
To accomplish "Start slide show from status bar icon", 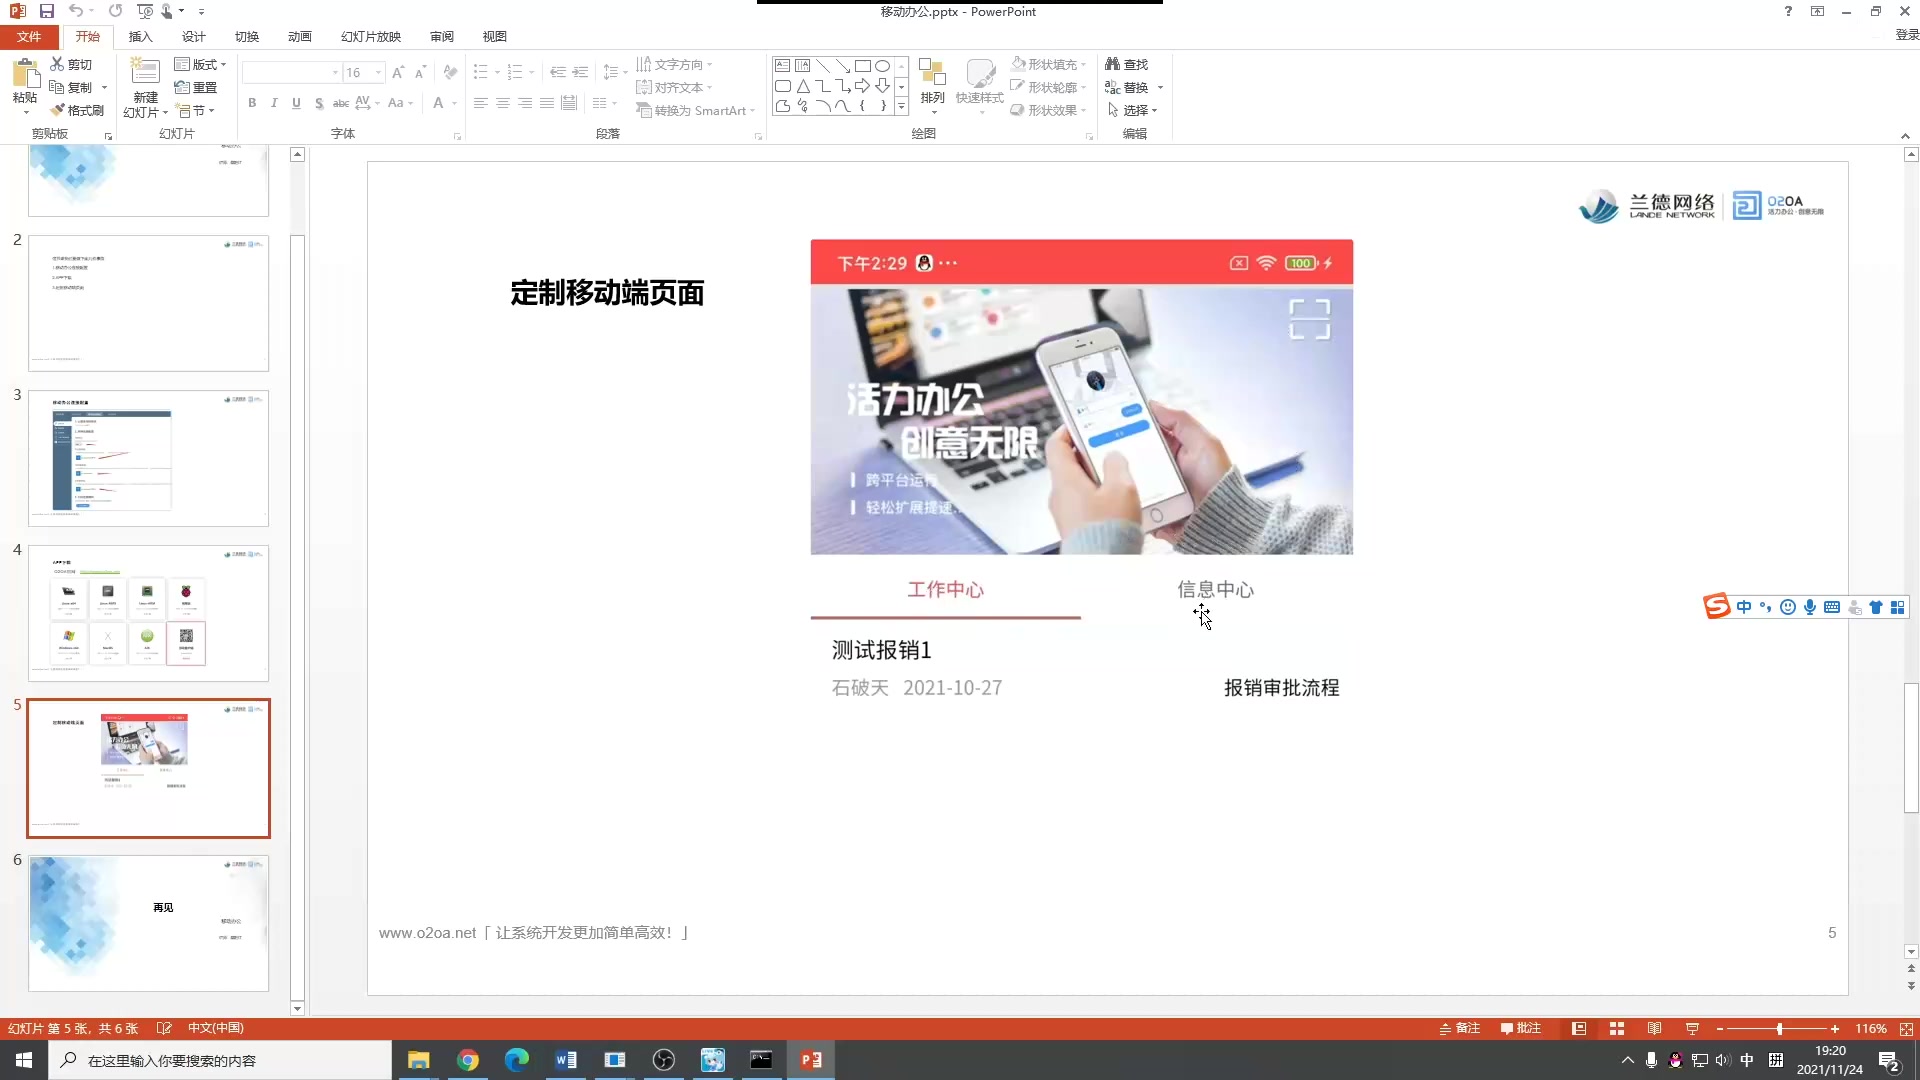I will point(1692,1029).
